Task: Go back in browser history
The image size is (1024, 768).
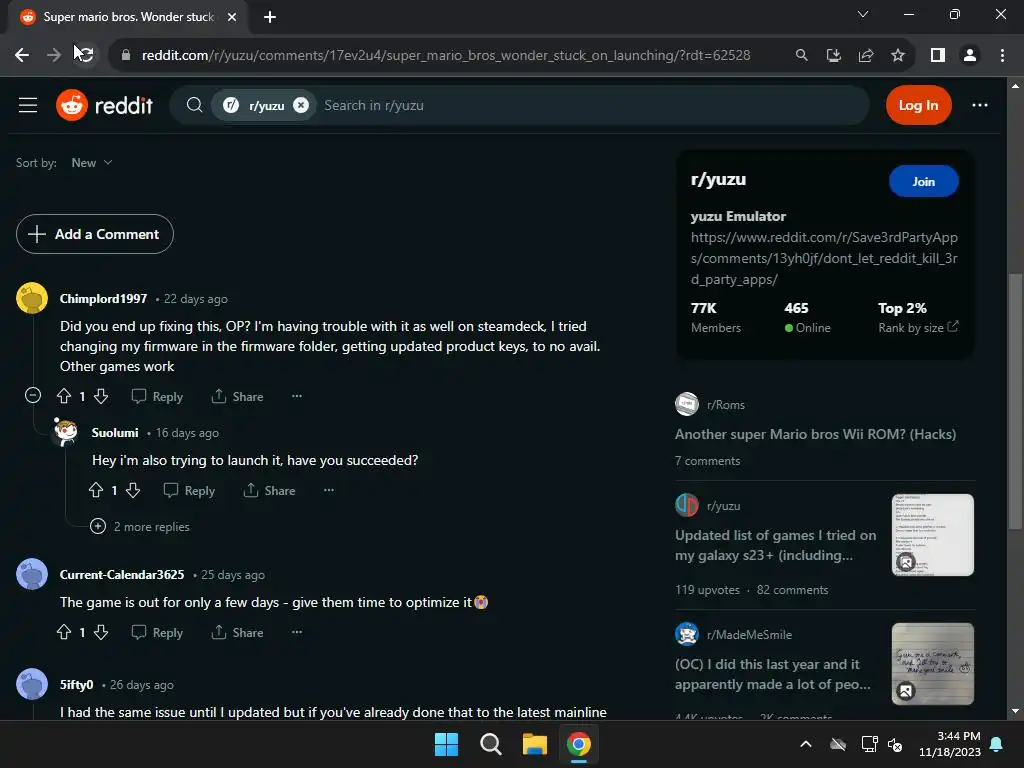Action: pos(22,55)
